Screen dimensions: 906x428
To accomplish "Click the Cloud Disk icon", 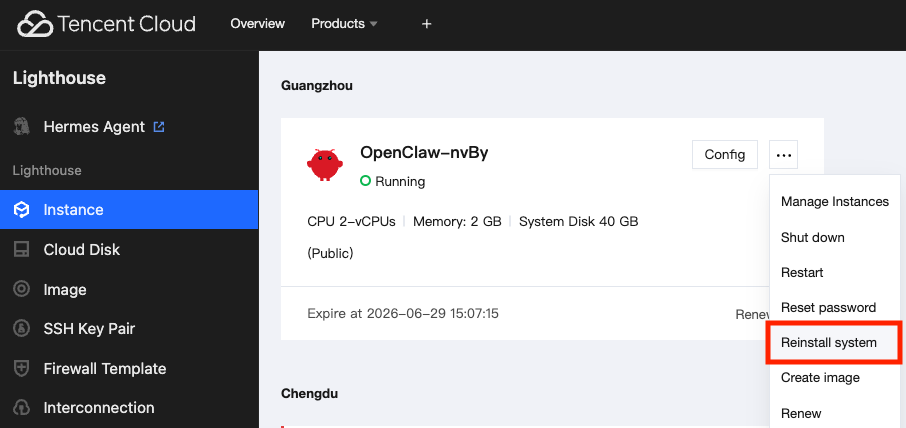I will pyautogui.click(x=21, y=250).
